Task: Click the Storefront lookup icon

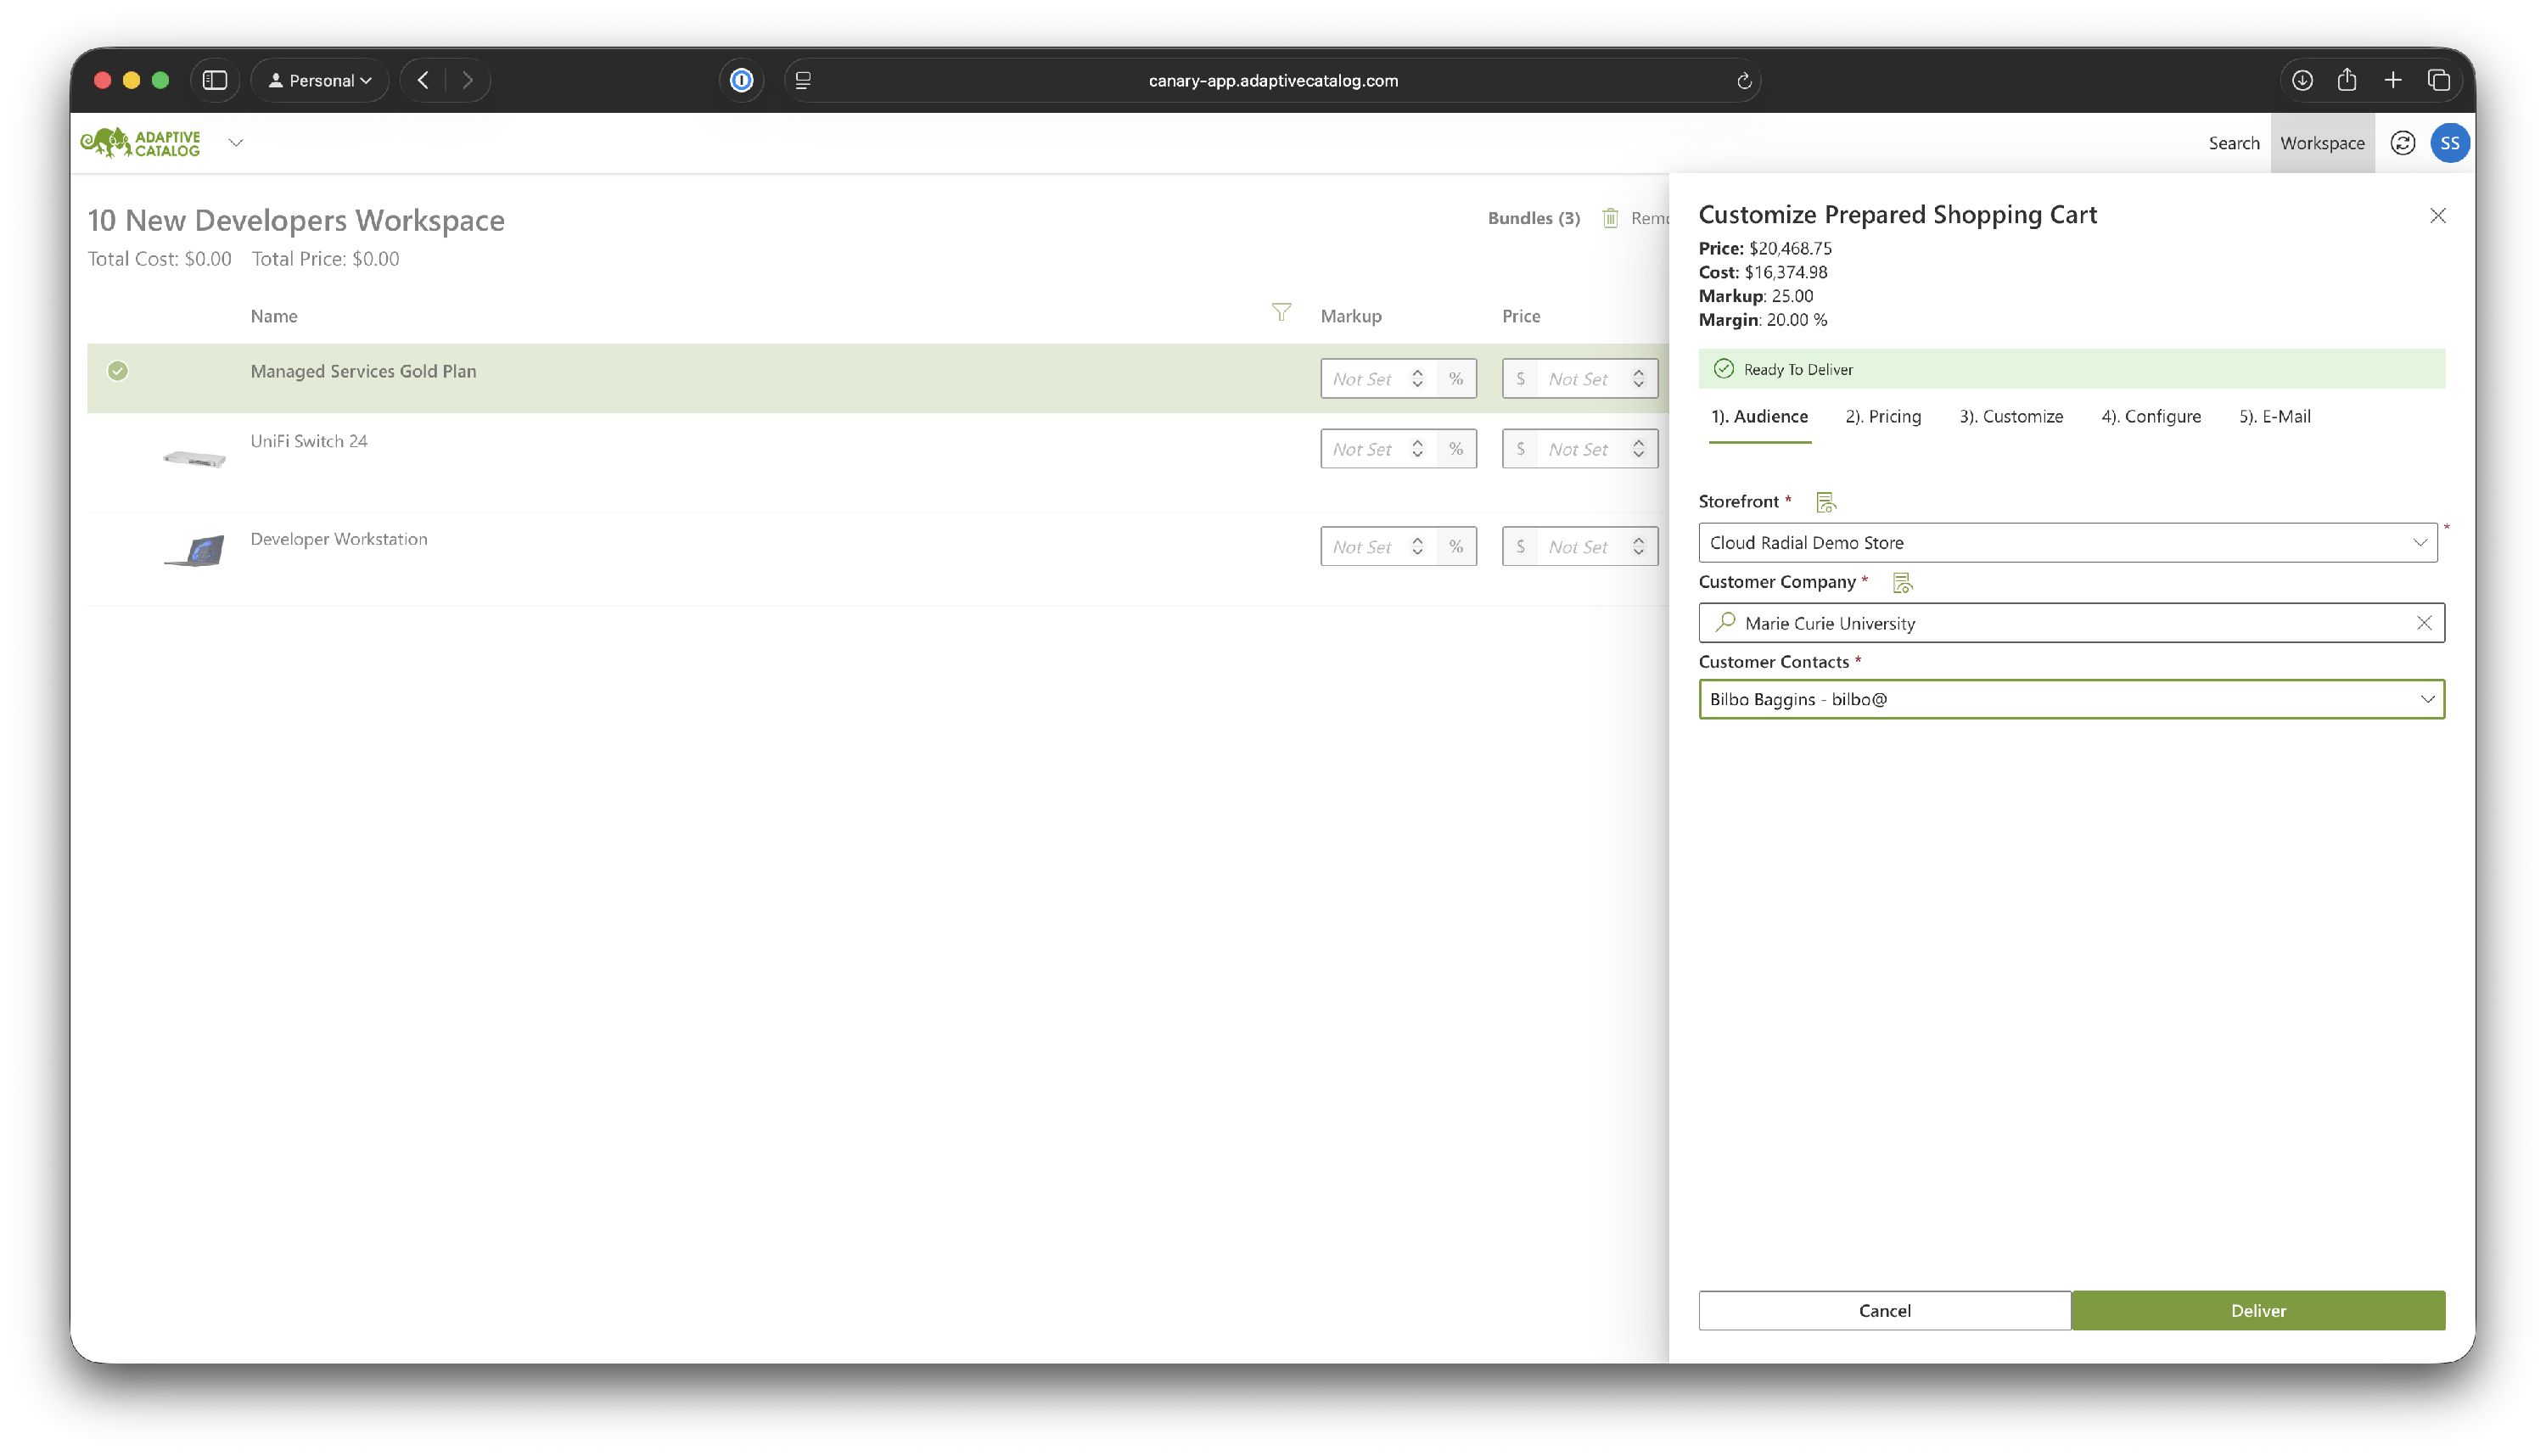Action: 1825,502
